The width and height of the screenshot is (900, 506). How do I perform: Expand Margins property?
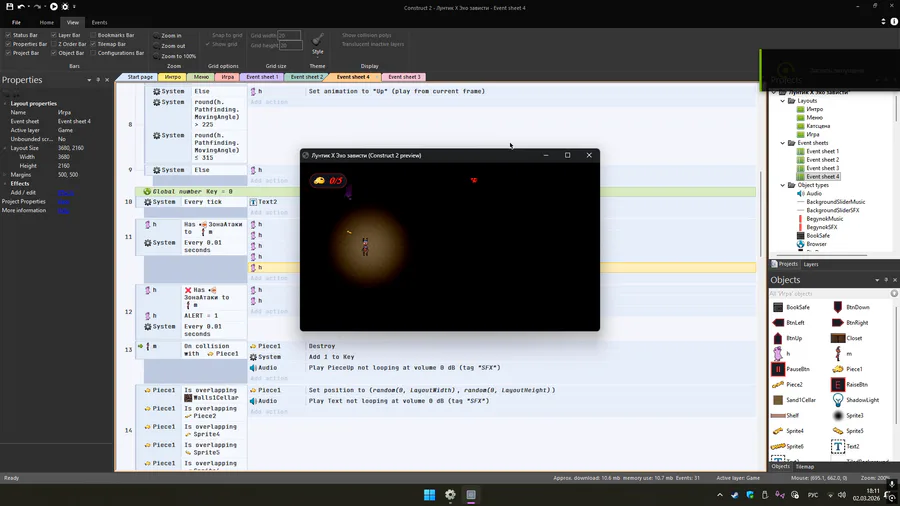5,174
